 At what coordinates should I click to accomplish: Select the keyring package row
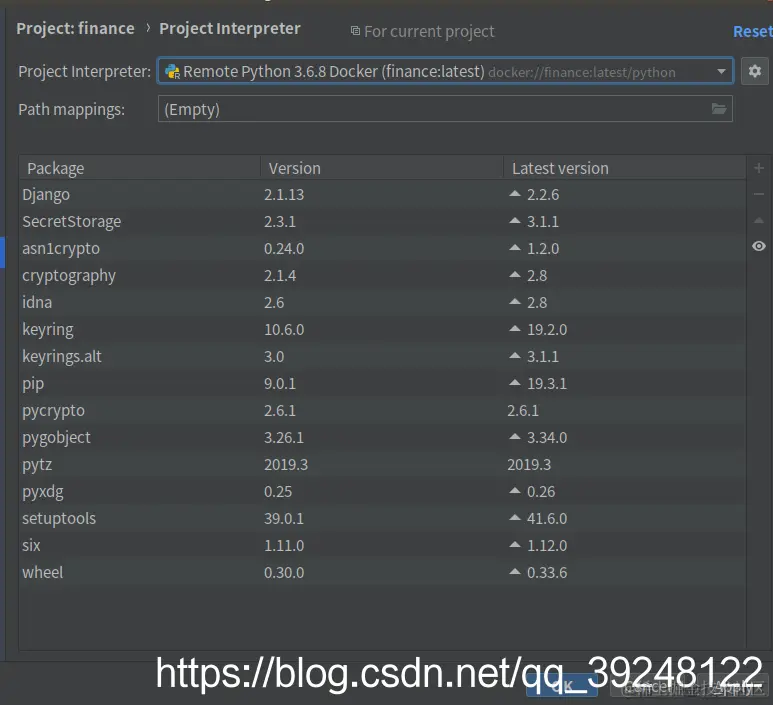click(382, 329)
